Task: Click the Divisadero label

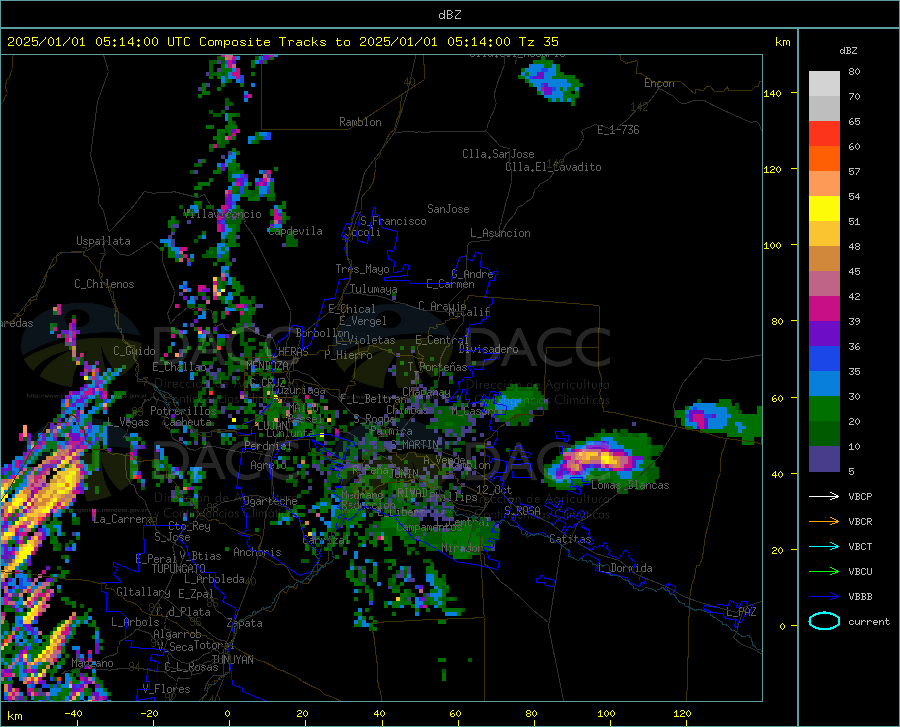Action: coord(488,349)
